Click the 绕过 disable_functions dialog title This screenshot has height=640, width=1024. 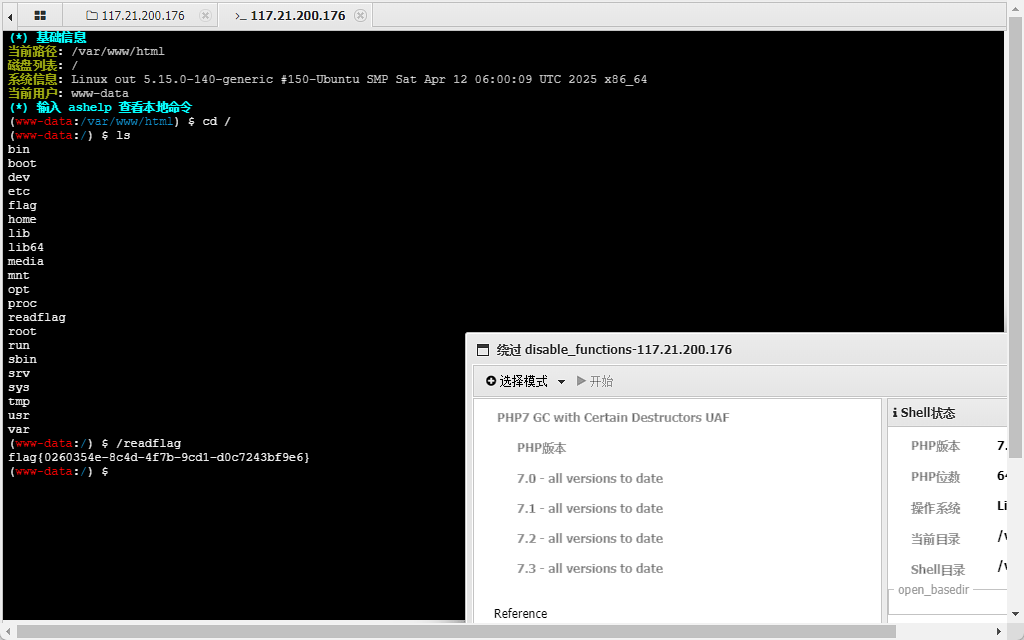tap(614, 349)
